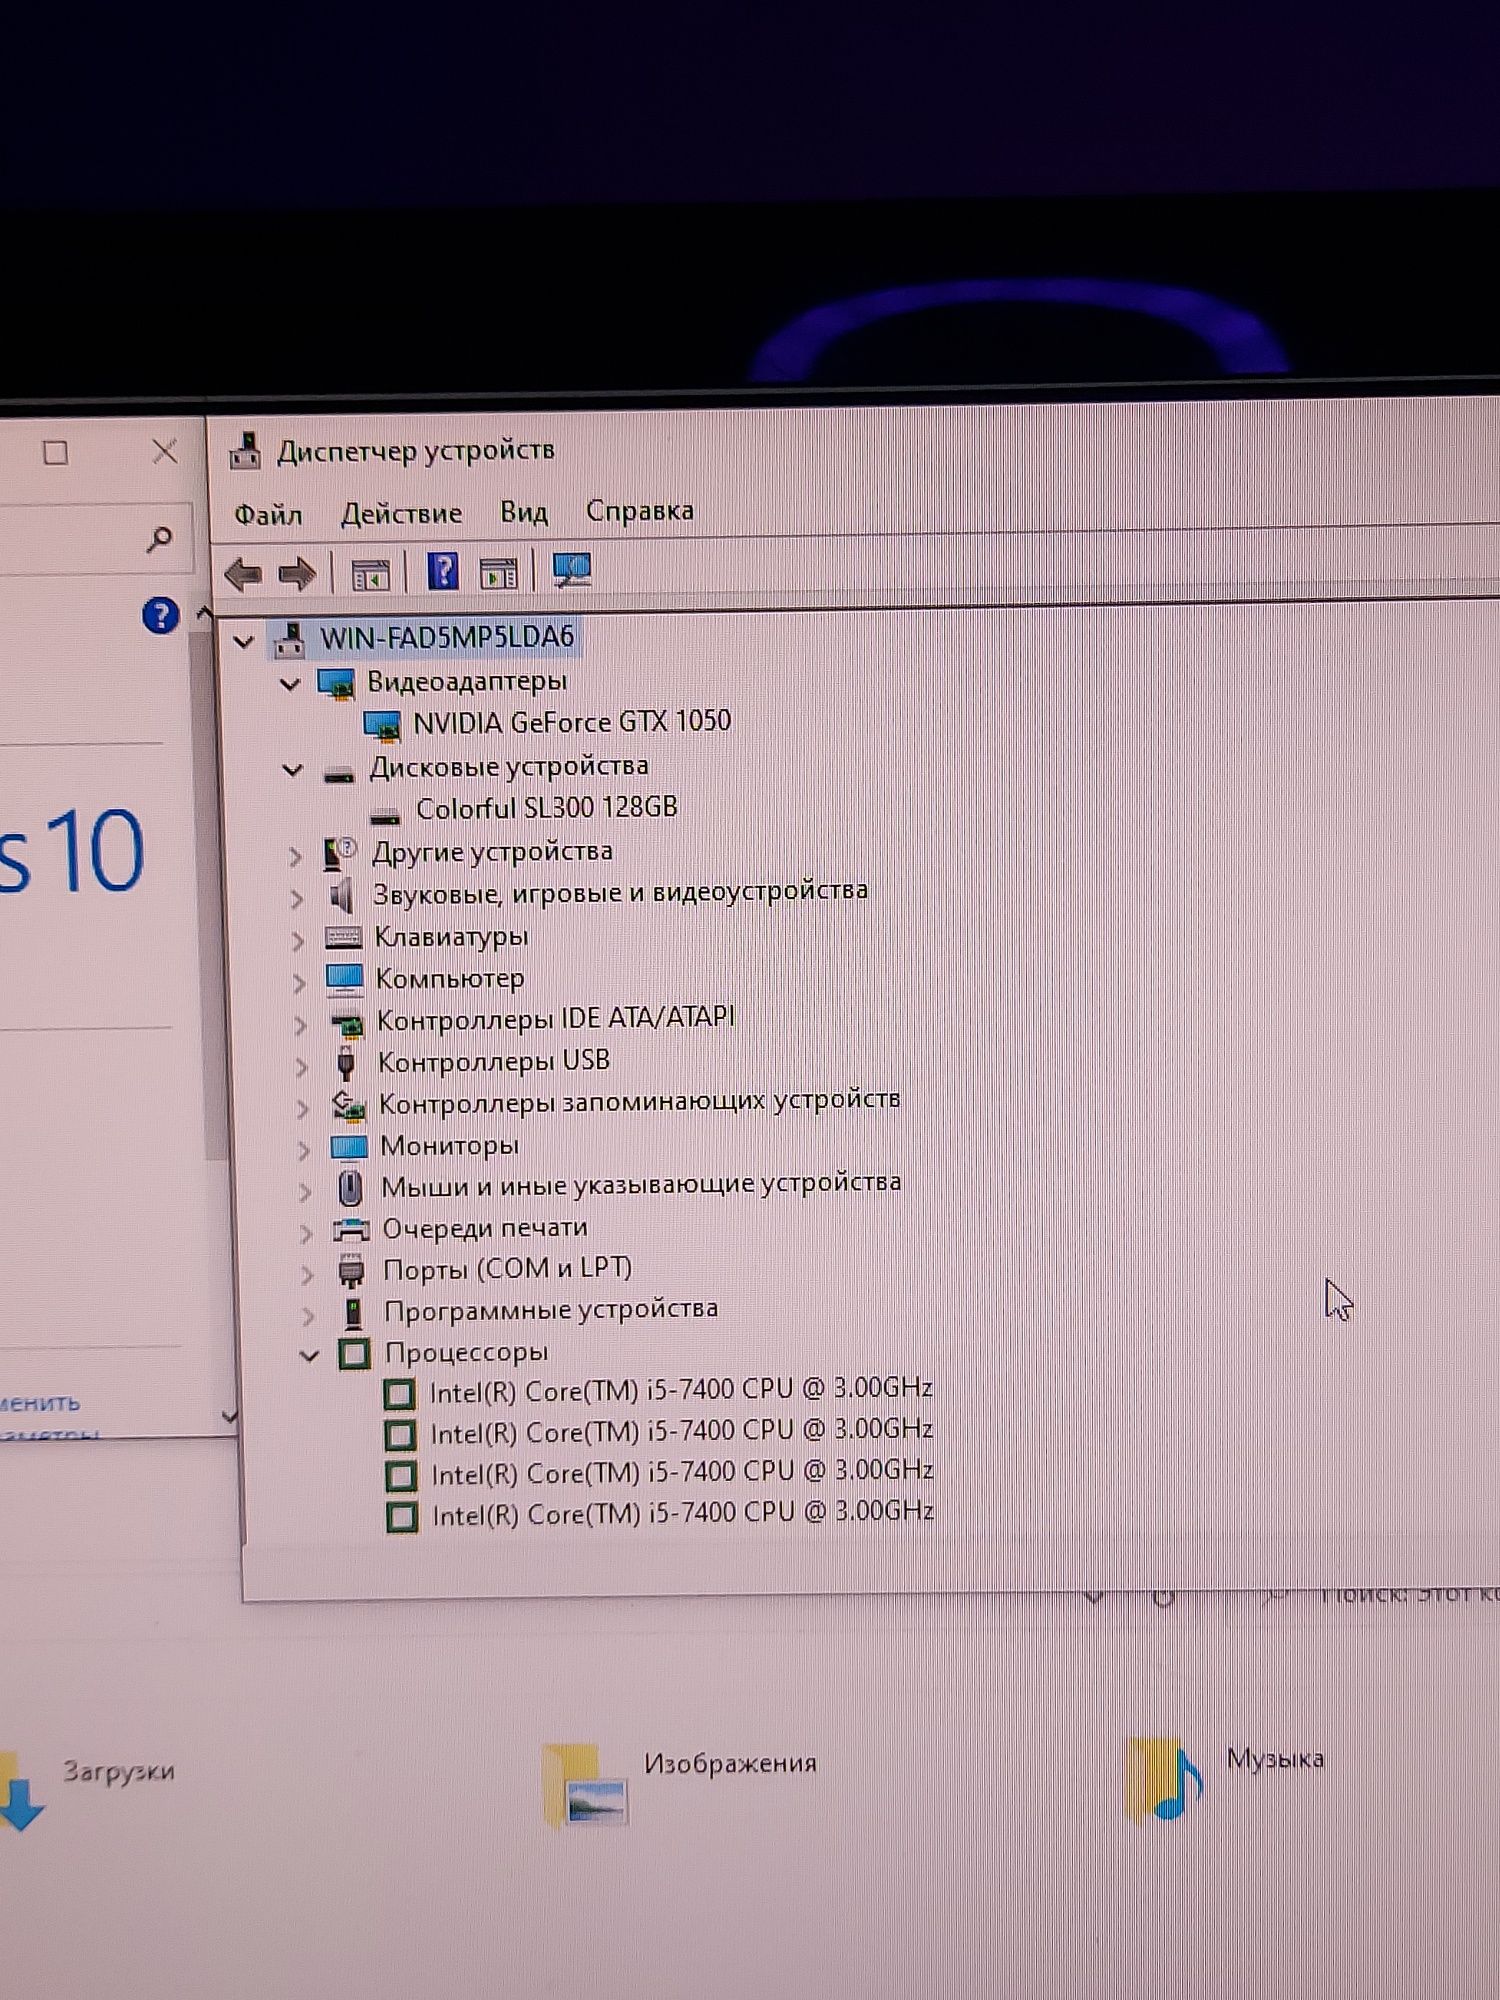Select the first Intel Core i5-7400 processor entry
Viewport: 1500px width, 2000px height.
(681, 1390)
